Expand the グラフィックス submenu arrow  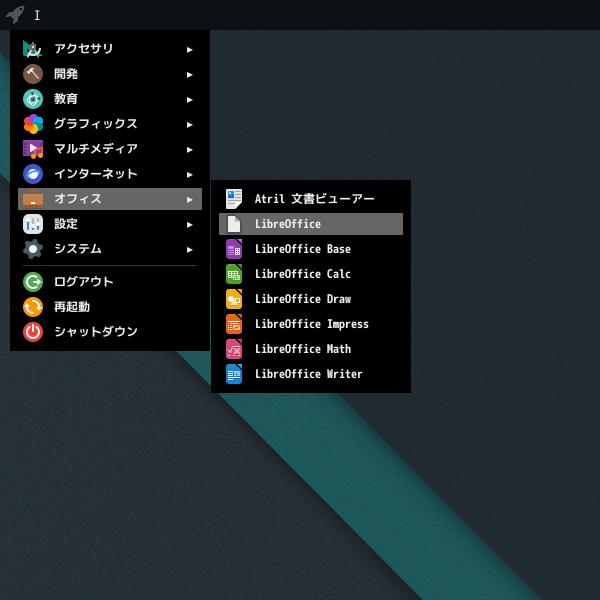[x=189, y=125]
